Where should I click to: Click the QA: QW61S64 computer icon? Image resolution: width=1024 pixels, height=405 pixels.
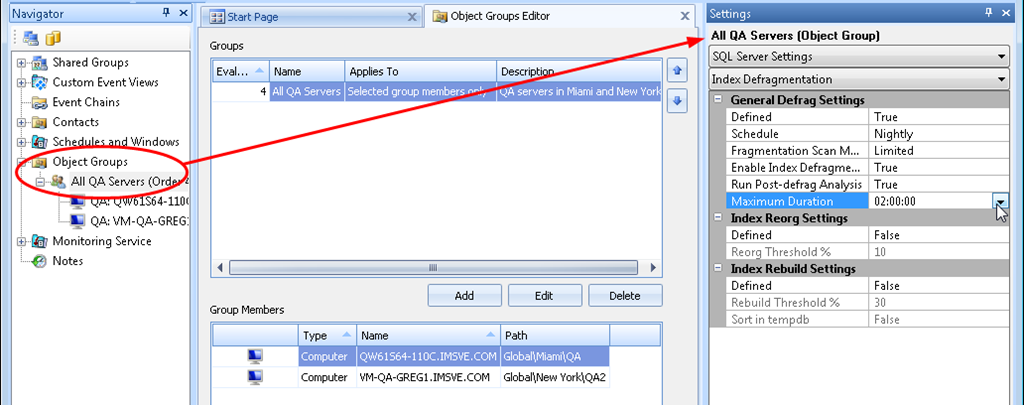coord(77,201)
